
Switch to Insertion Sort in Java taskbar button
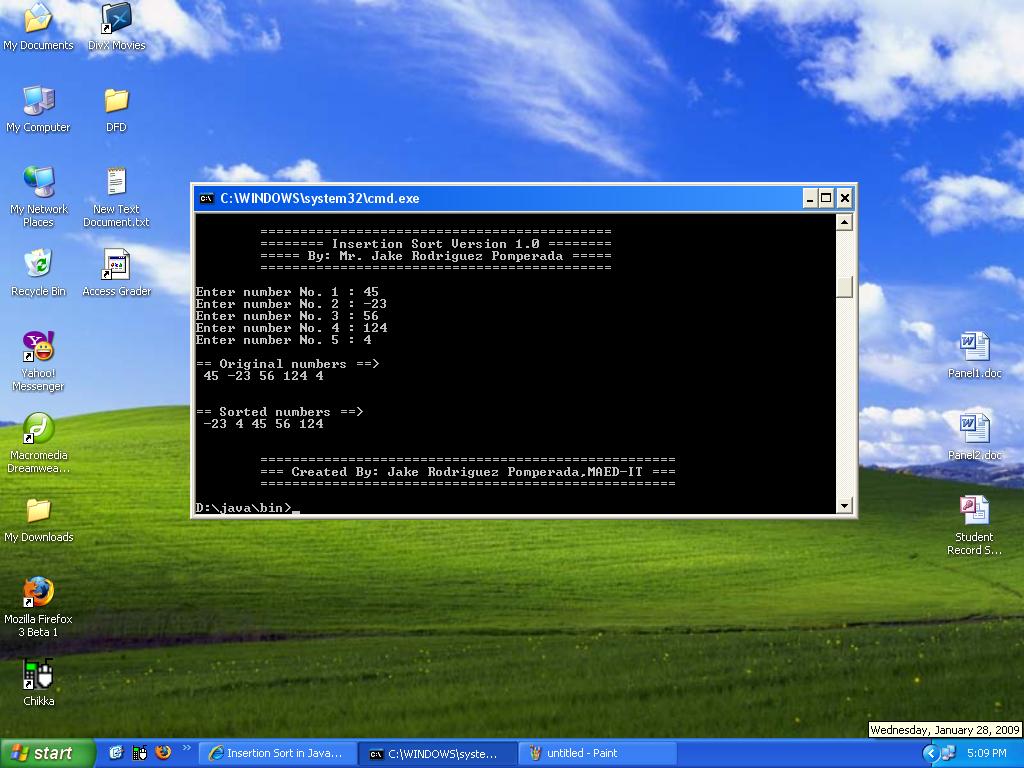point(278,753)
